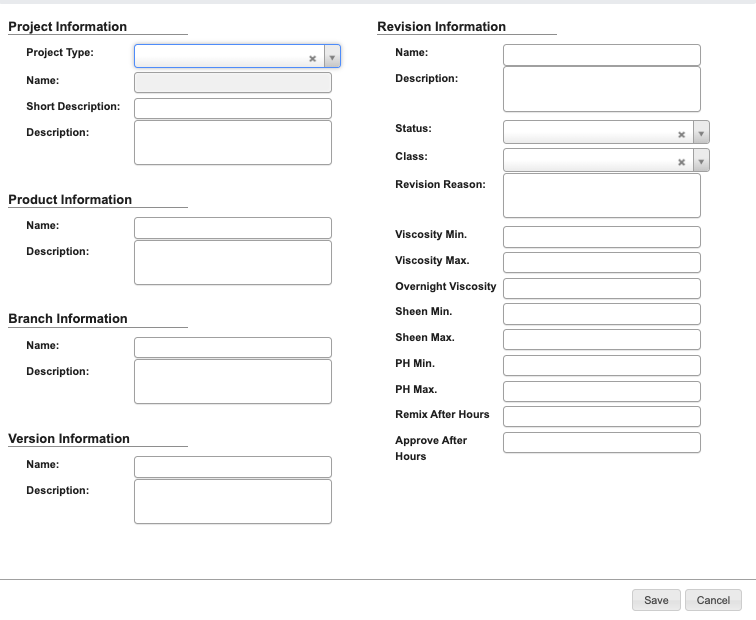Focus the Viscosity Min. field
756x620 pixels.
(602, 237)
